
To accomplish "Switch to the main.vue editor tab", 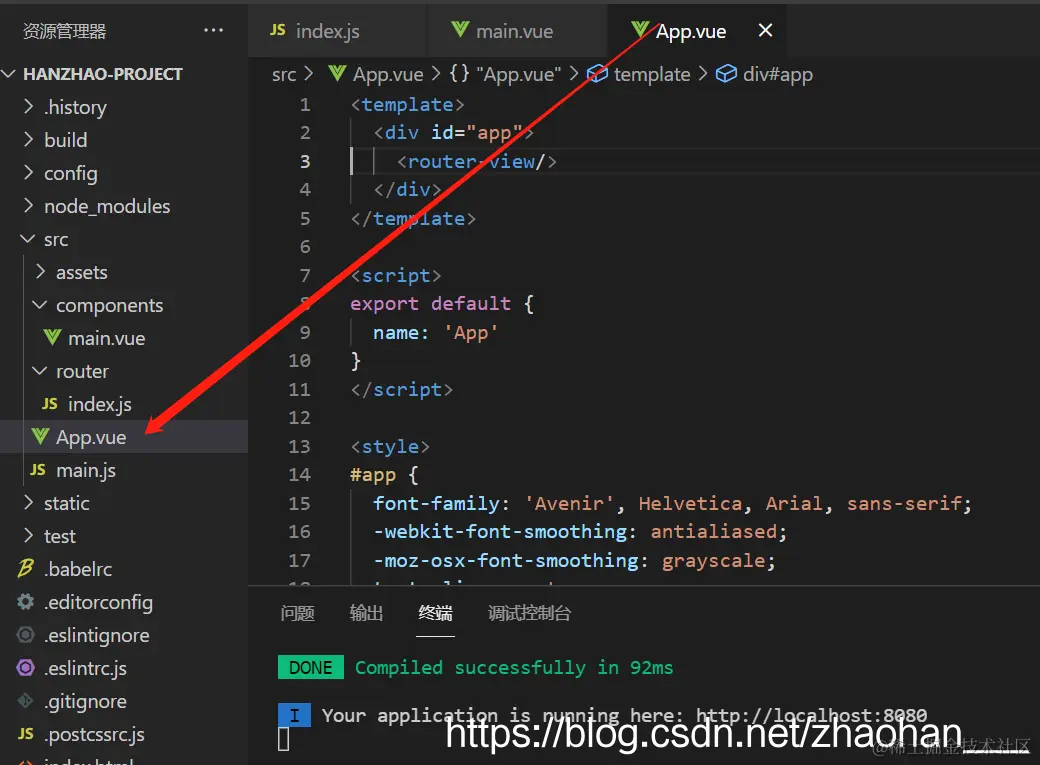I will pyautogui.click(x=517, y=31).
